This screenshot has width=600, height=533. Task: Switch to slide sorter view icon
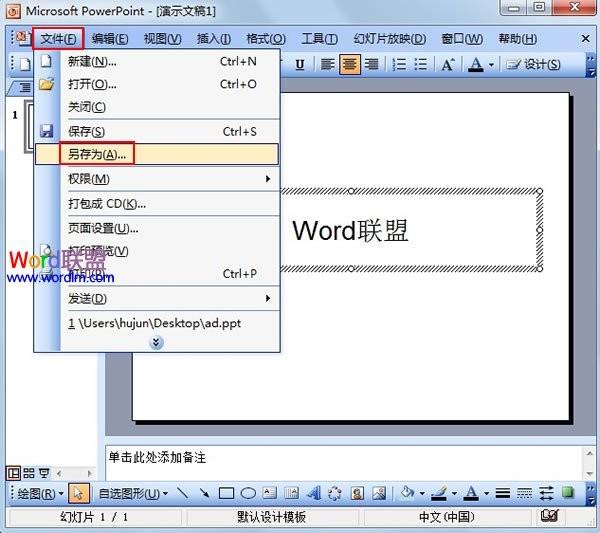[x=29, y=473]
